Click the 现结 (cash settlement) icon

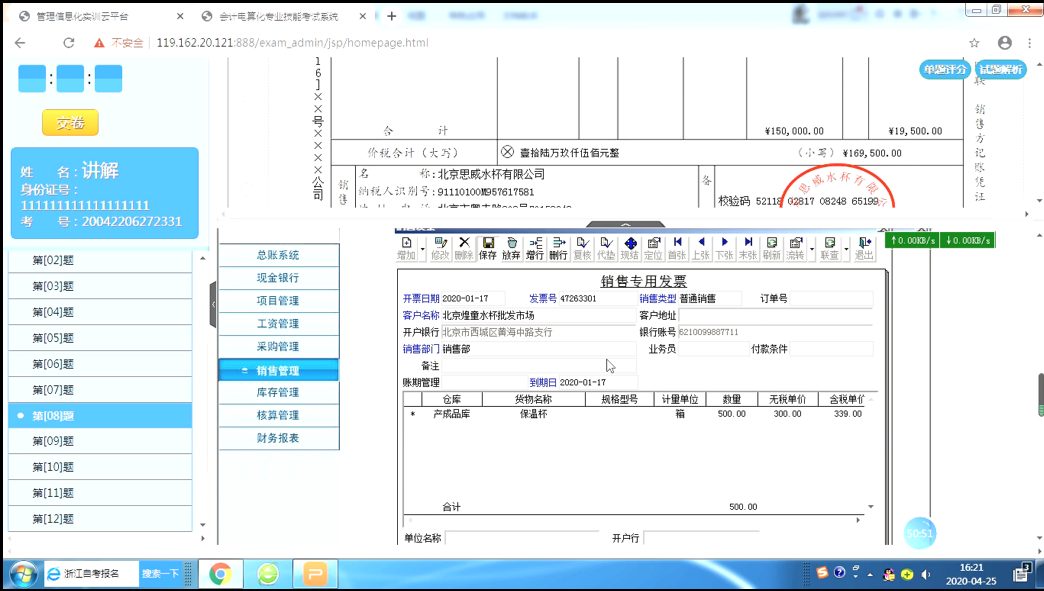click(x=630, y=248)
